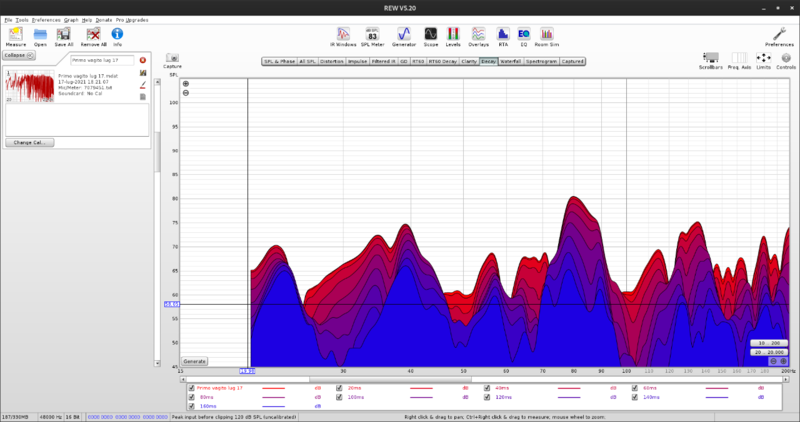Viewport: 800px width, 422px height.
Task: Disable the 60ms decay slice checkbox
Action: [634, 388]
